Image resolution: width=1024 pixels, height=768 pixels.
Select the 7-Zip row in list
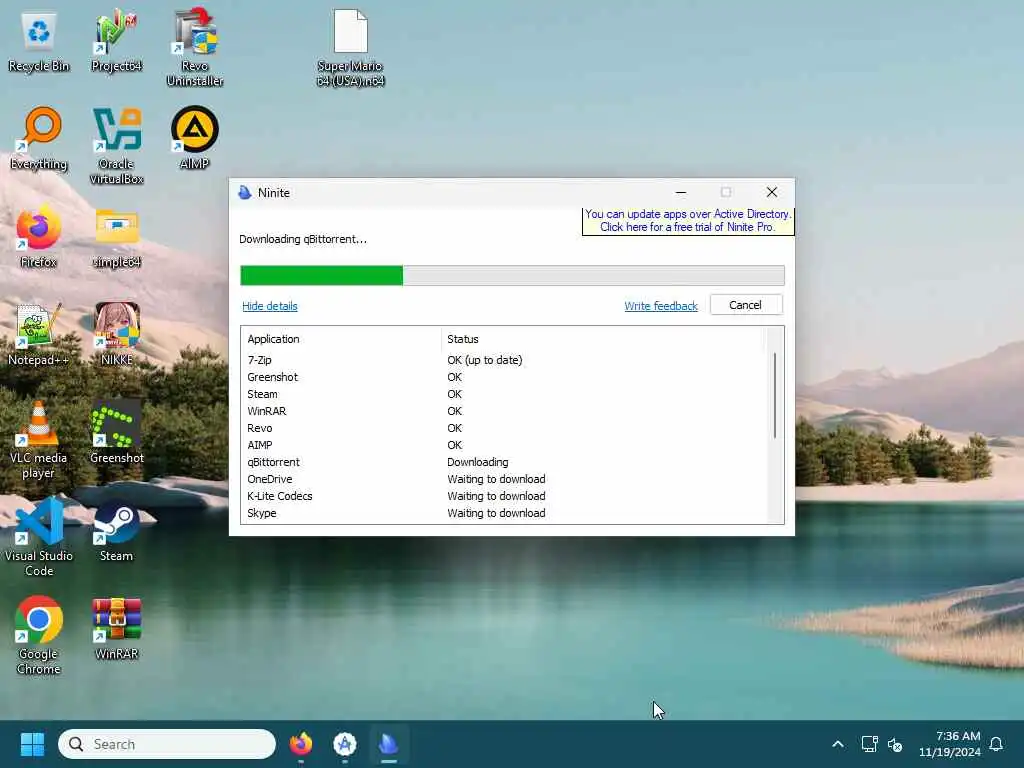502,360
